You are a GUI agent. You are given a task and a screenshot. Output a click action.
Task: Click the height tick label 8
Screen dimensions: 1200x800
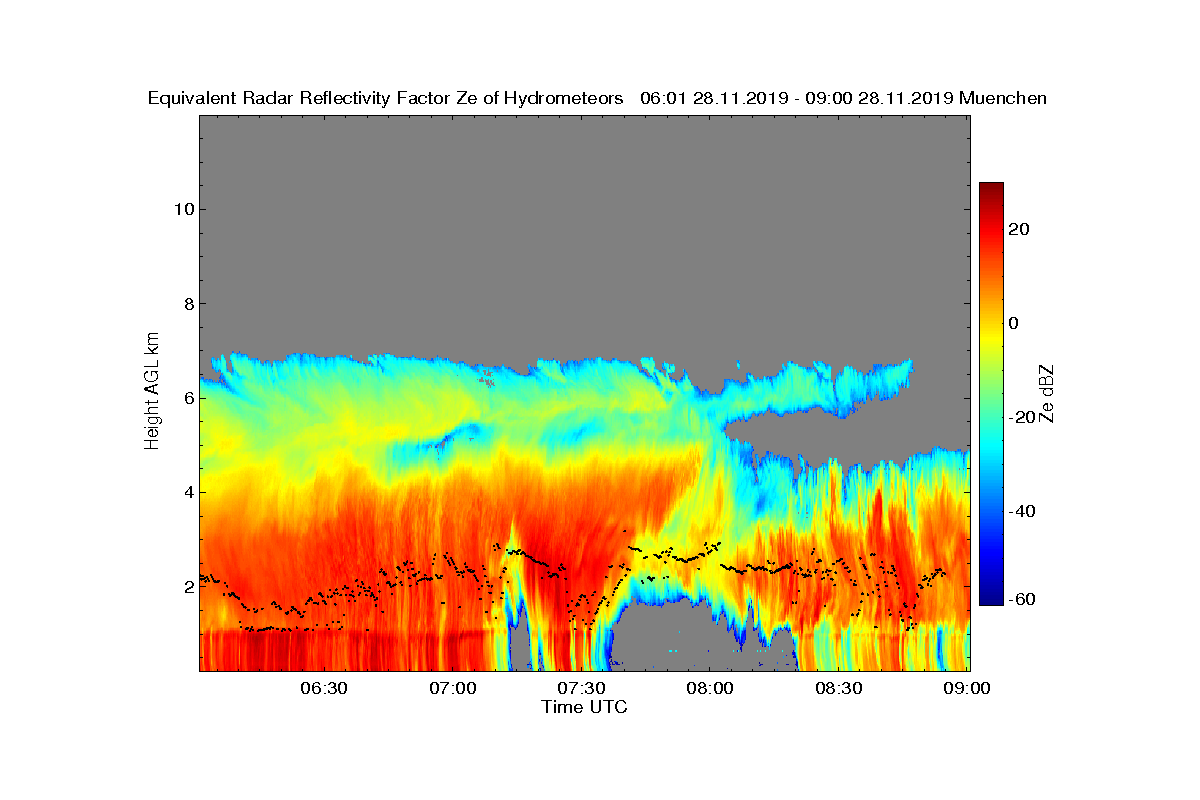point(187,304)
